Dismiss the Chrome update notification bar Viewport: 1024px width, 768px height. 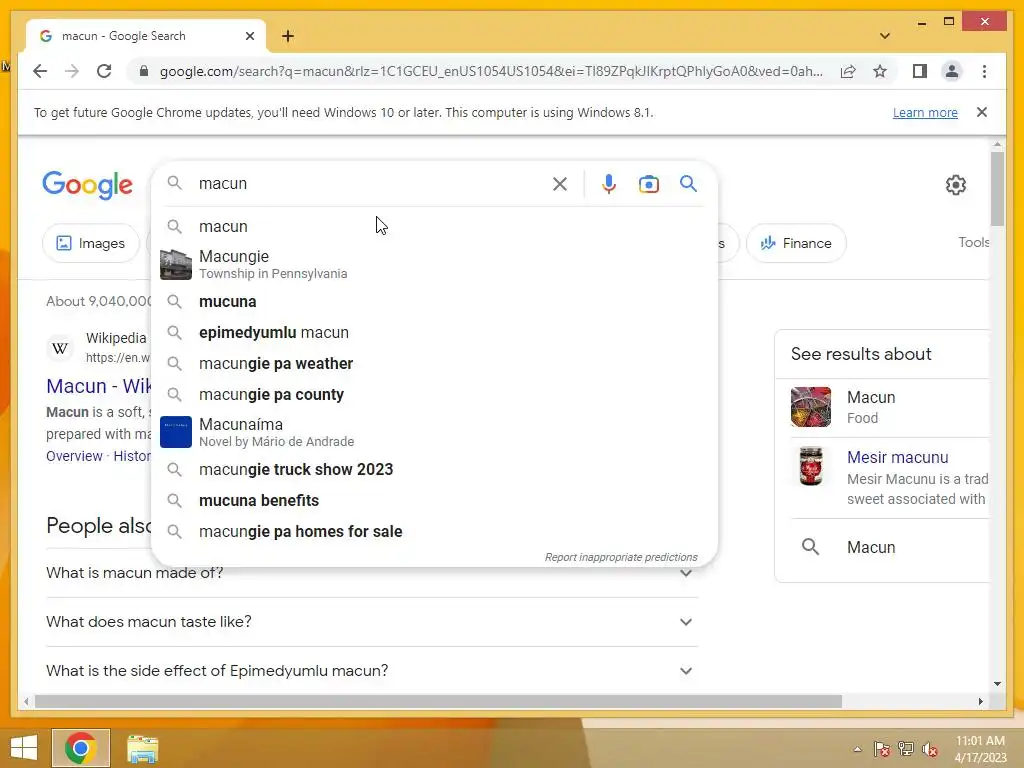coord(982,112)
